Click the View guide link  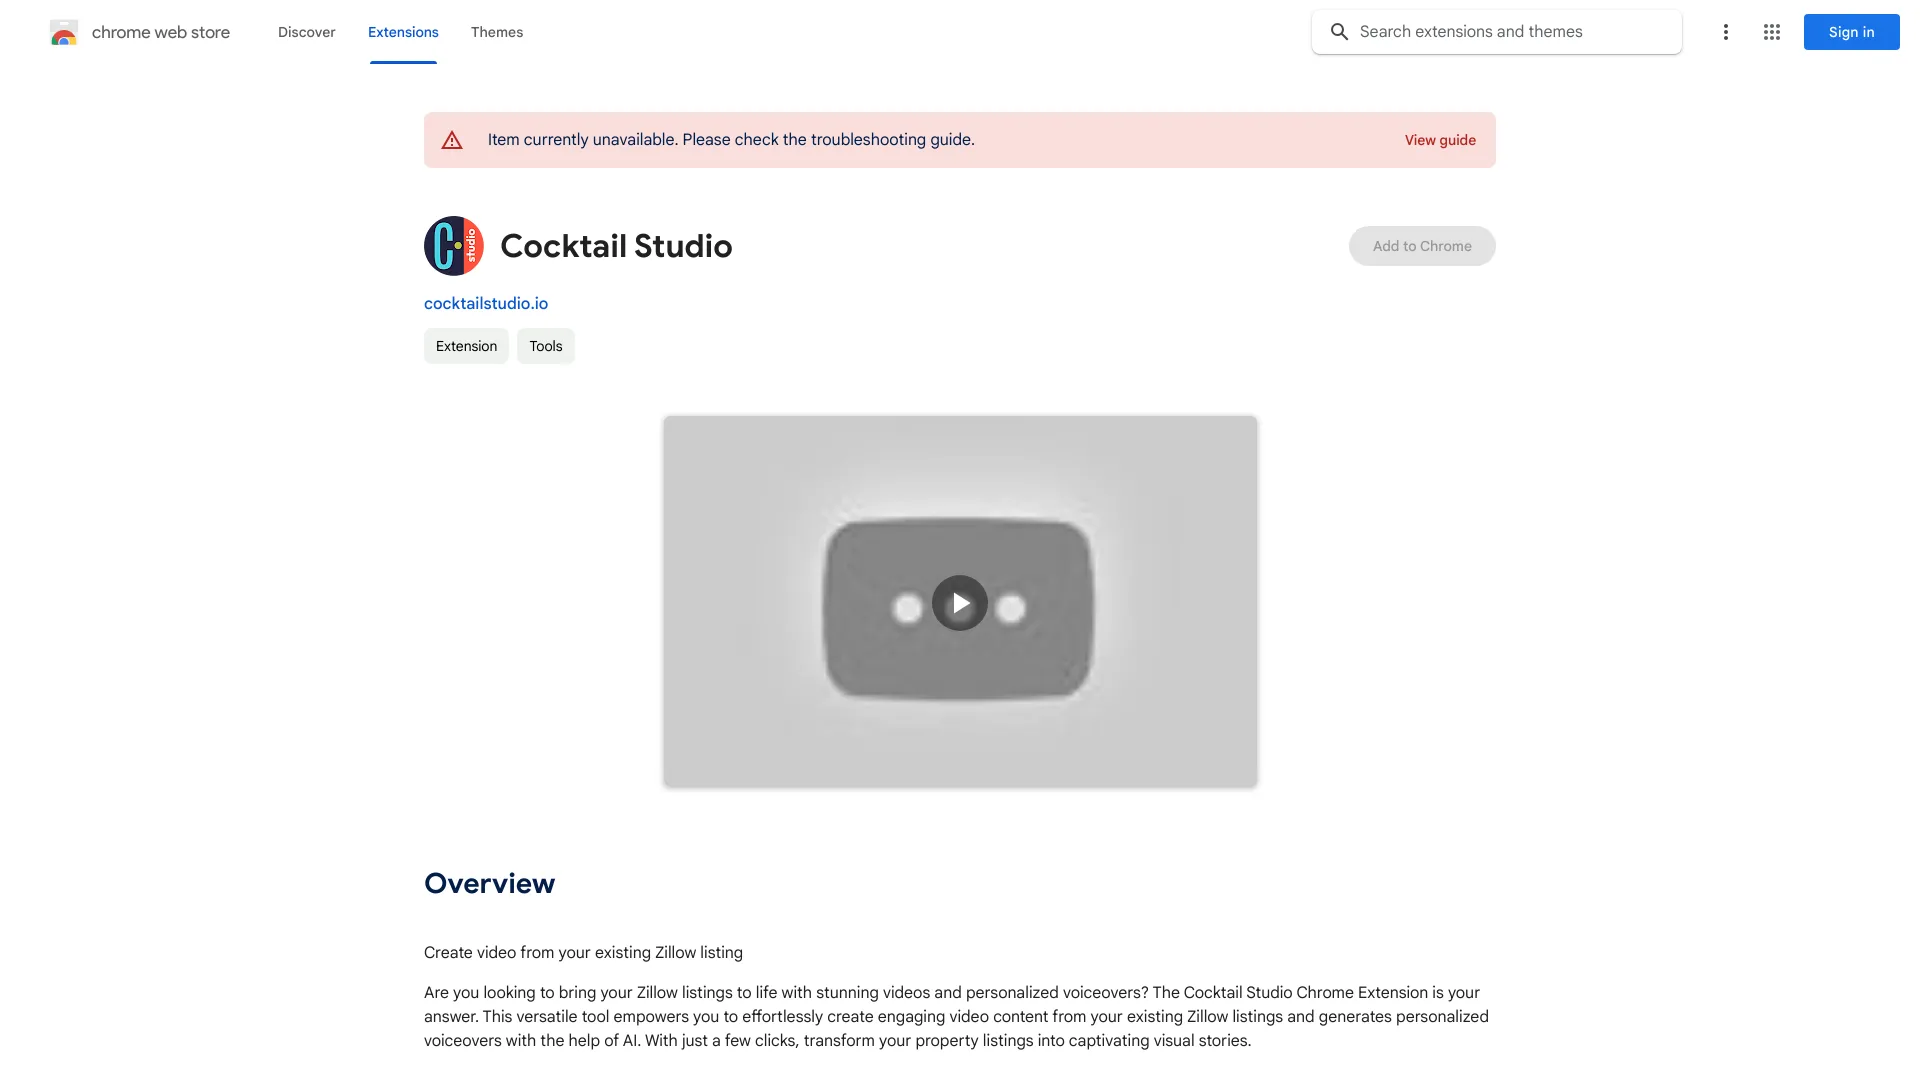(x=1440, y=140)
